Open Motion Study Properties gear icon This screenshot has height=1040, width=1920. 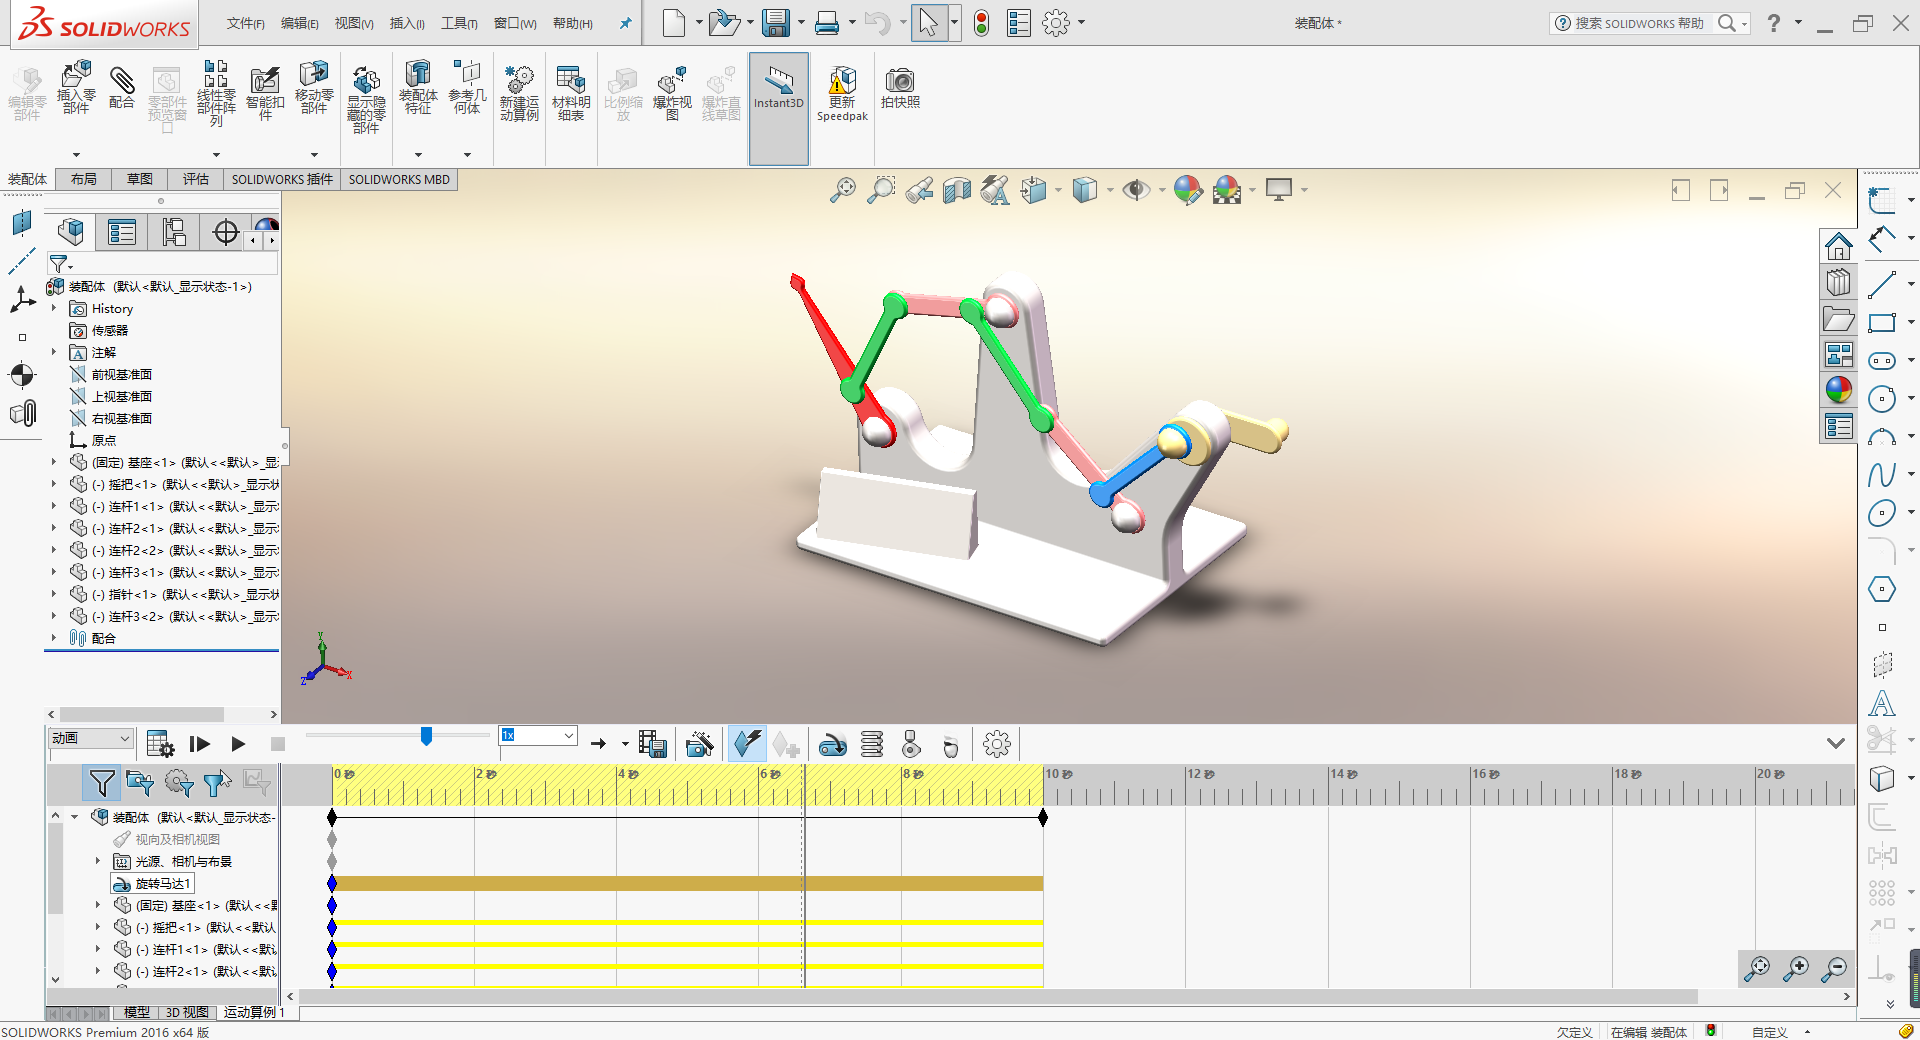pyautogui.click(x=997, y=744)
